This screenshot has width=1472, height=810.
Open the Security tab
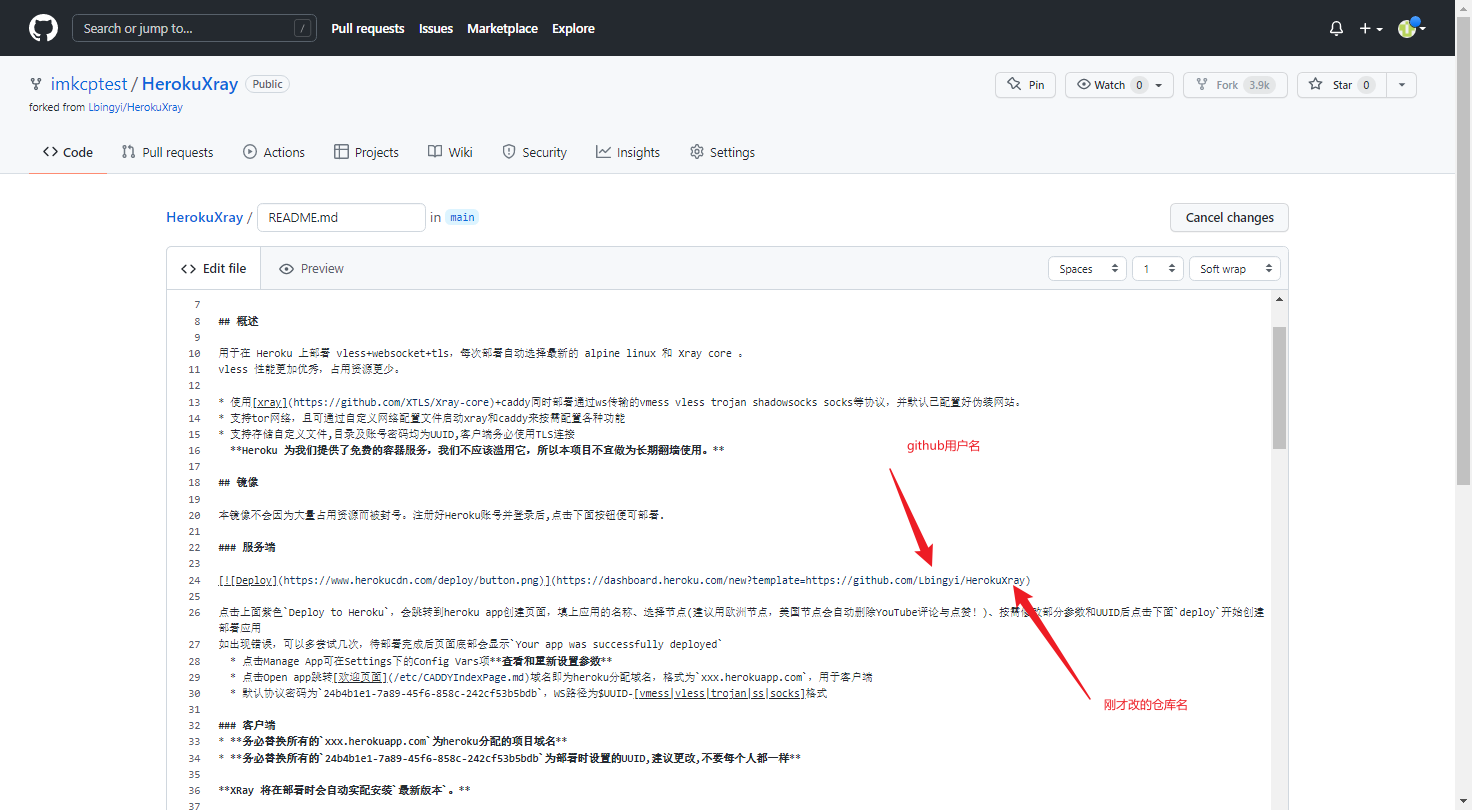point(534,152)
